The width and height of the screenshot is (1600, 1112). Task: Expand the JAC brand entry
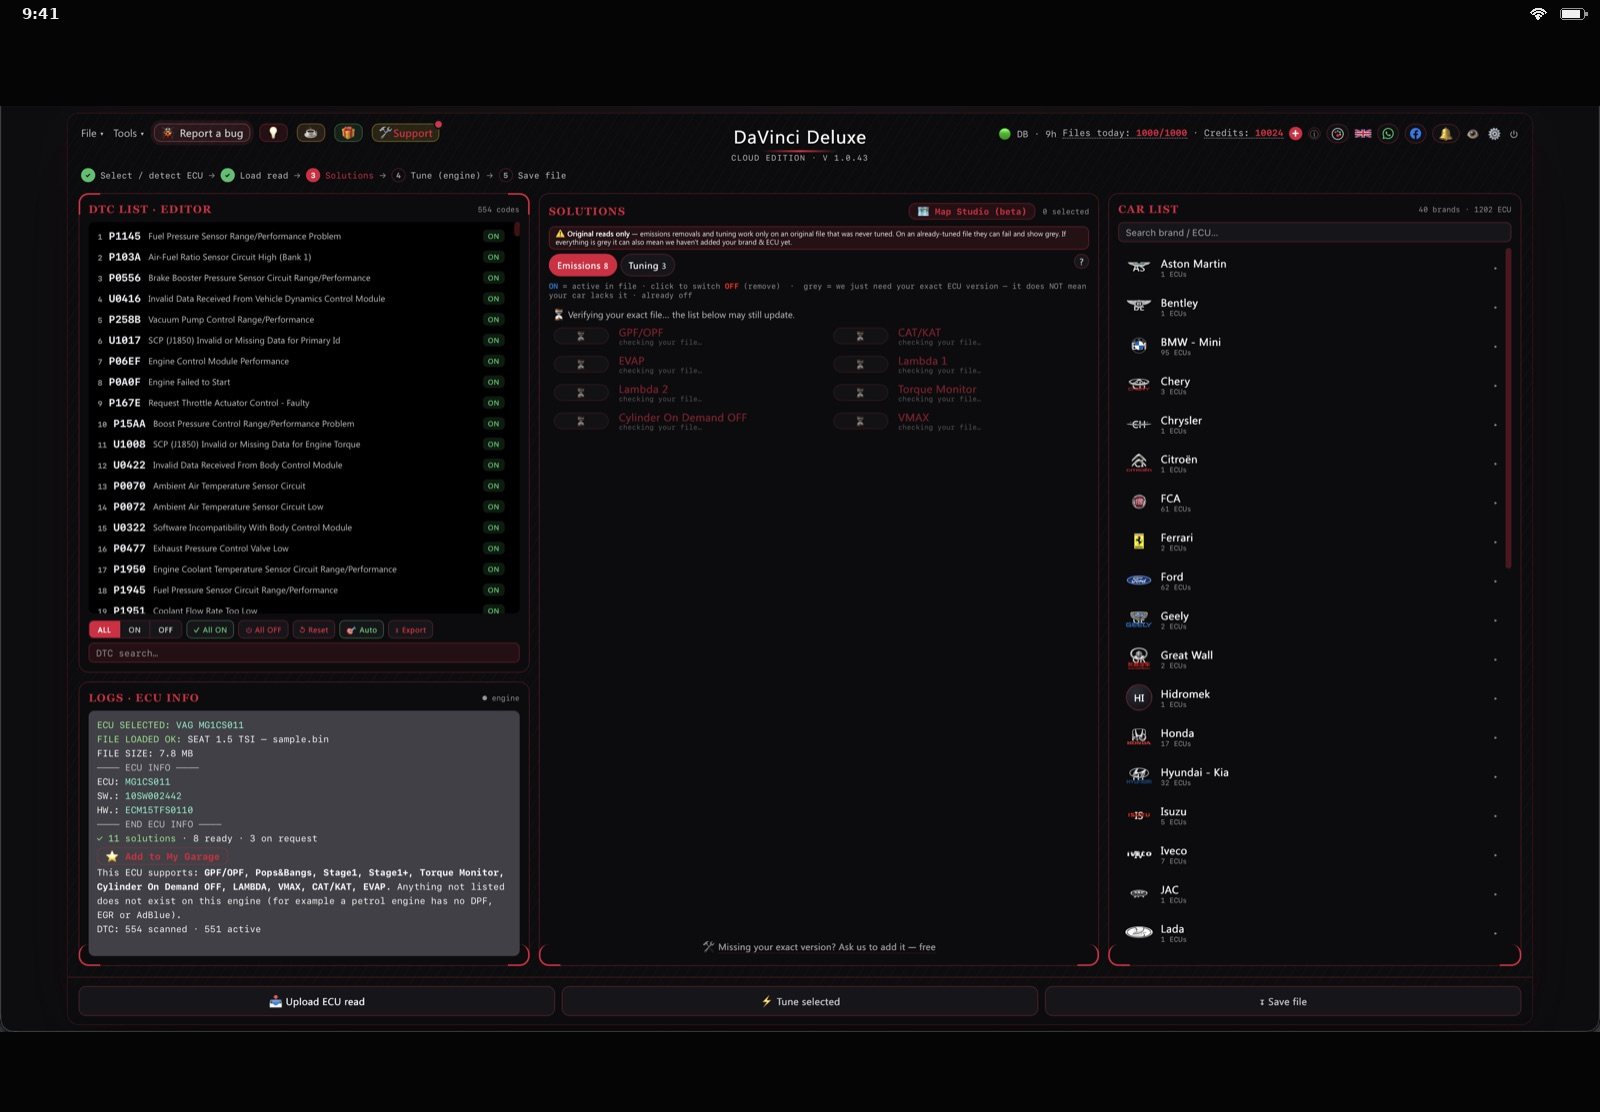(1311, 893)
